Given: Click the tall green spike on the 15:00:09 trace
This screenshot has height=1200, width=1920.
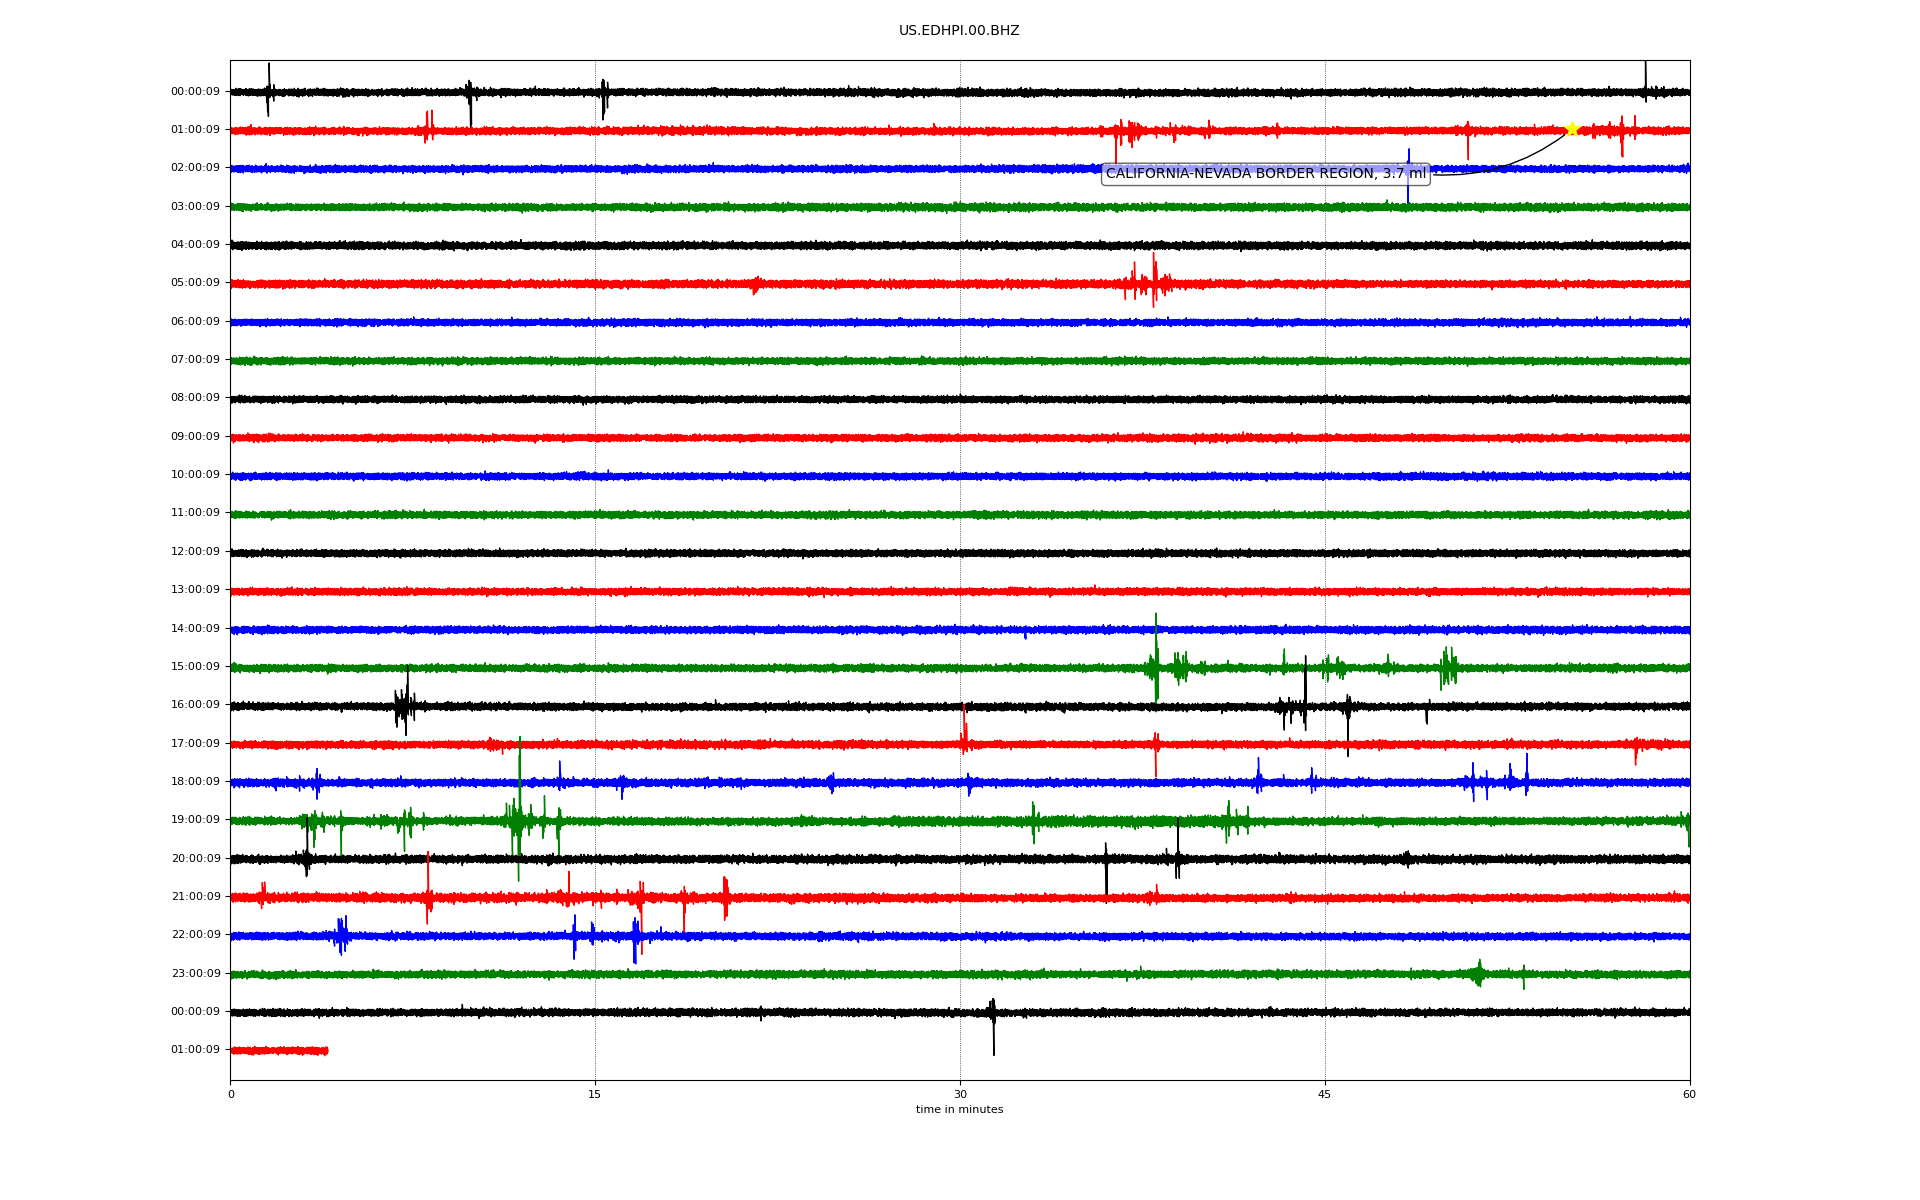Looking at the screenshot, I should pos(1156,658).
